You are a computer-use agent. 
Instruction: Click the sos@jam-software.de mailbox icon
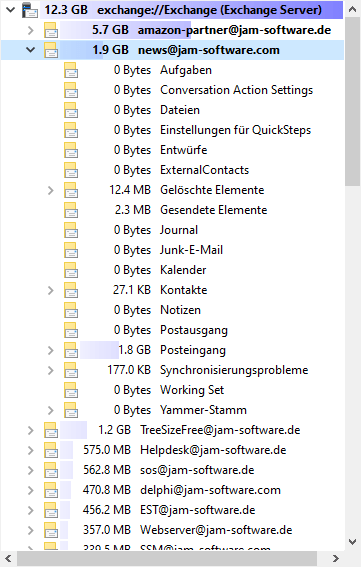click(51, 470)
